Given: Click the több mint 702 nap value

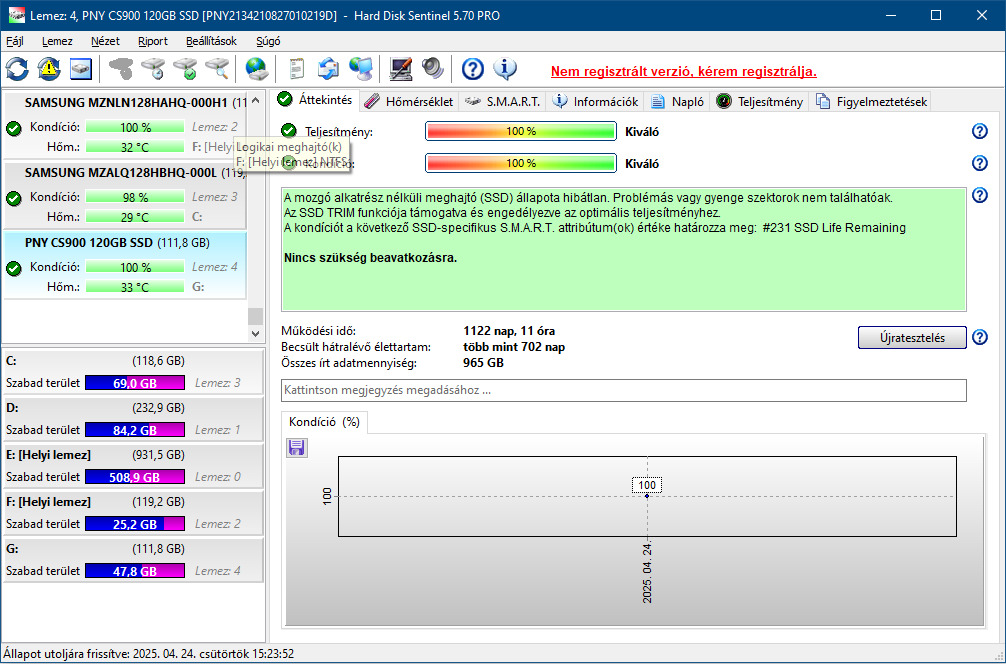Looking at the screenshot, I should pos(514,347).
